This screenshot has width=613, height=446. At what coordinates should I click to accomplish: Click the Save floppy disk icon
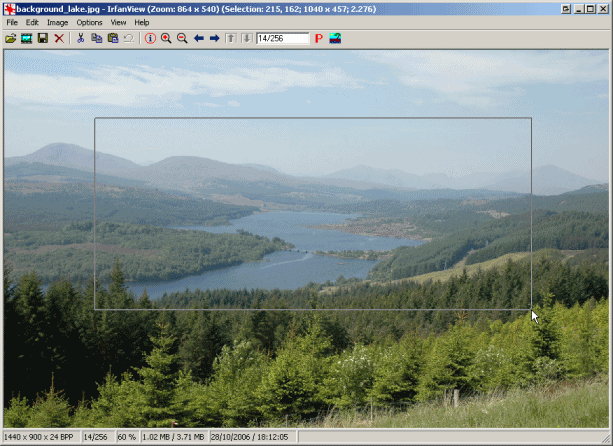click(42, 38)
